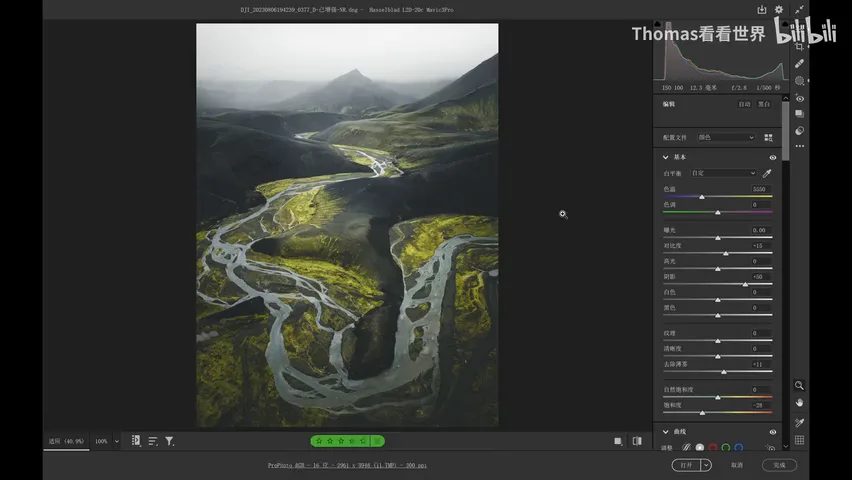Click the panel scrollbar up arrow
852x480 pixels.
(785, 98)
